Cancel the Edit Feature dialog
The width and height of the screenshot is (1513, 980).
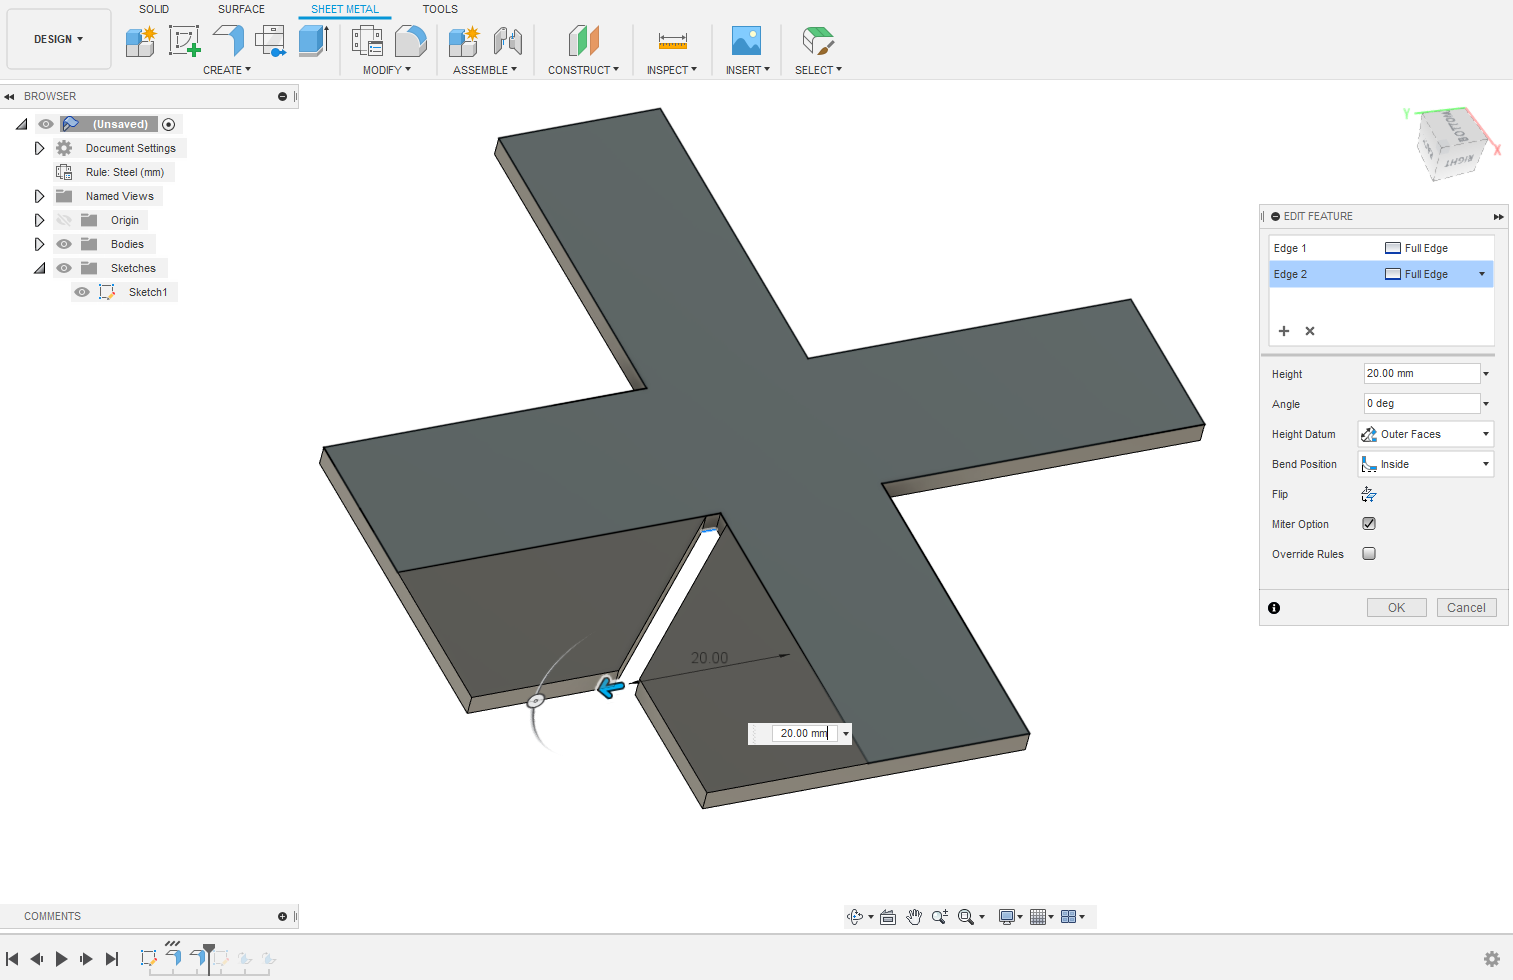point(1466,607)
